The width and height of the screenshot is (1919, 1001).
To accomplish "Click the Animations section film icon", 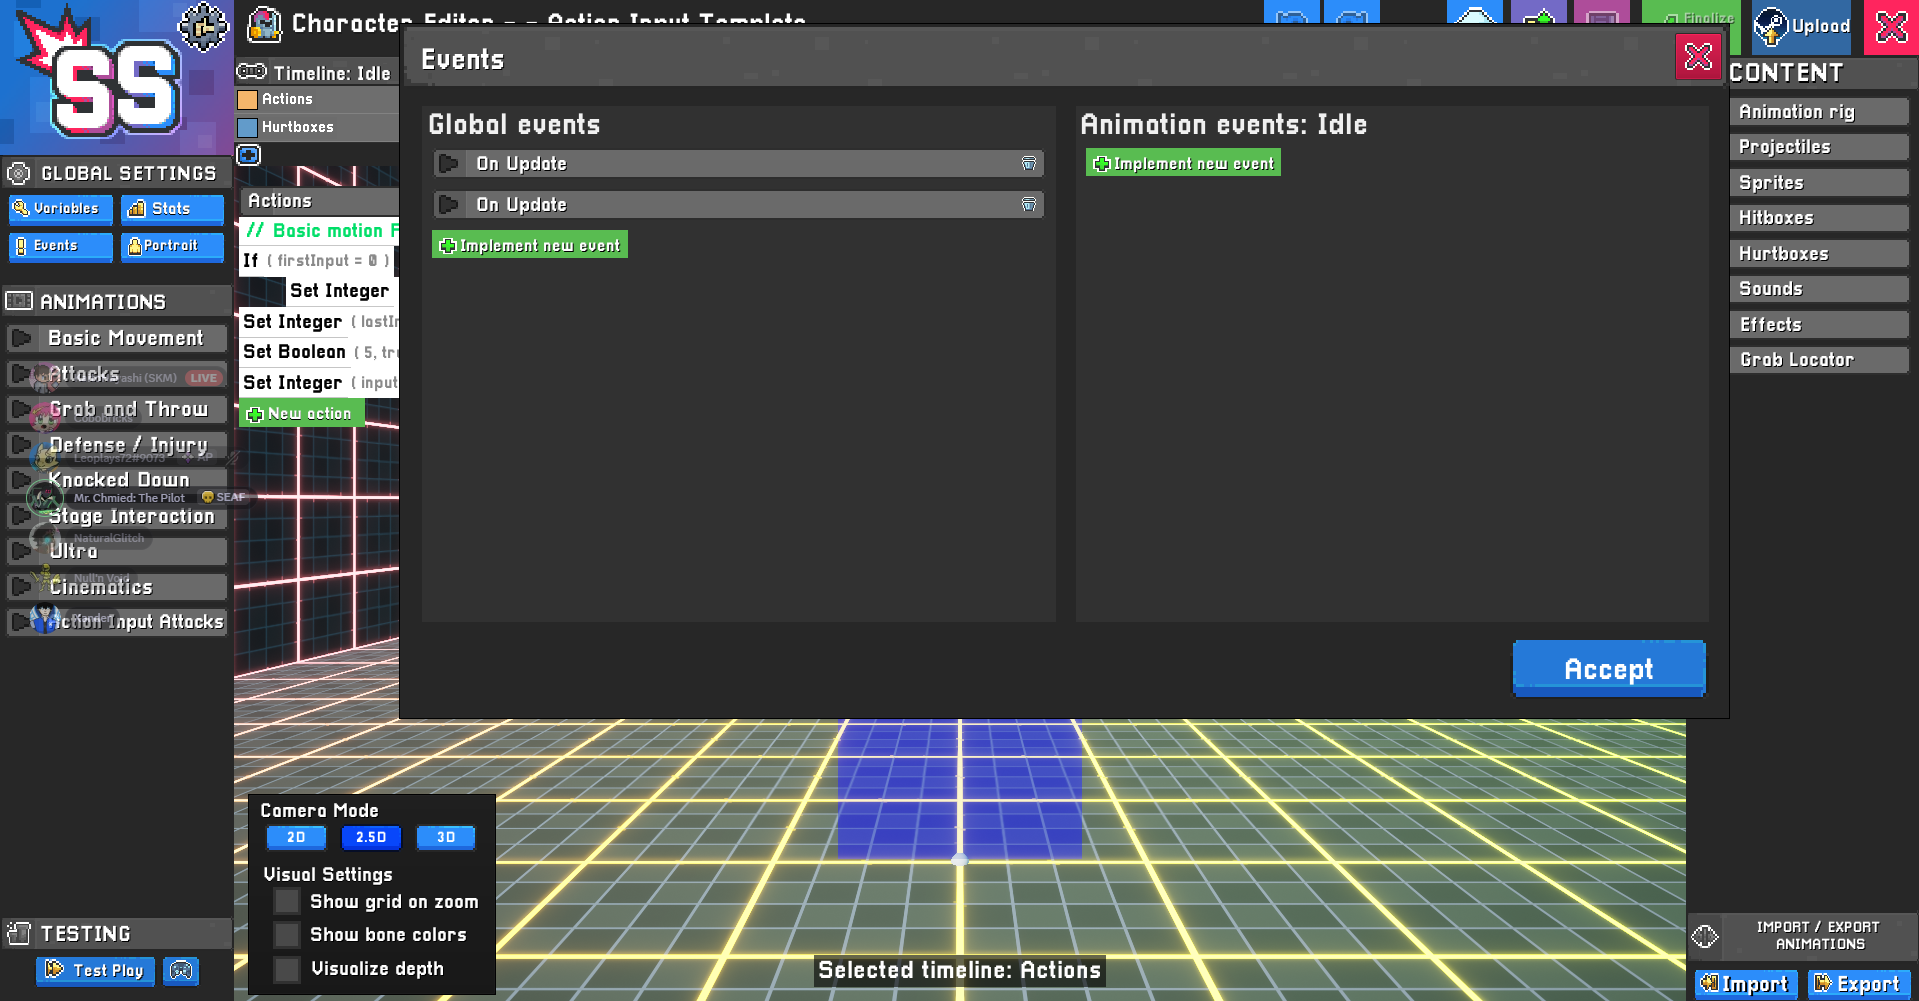I will (19, 301).
